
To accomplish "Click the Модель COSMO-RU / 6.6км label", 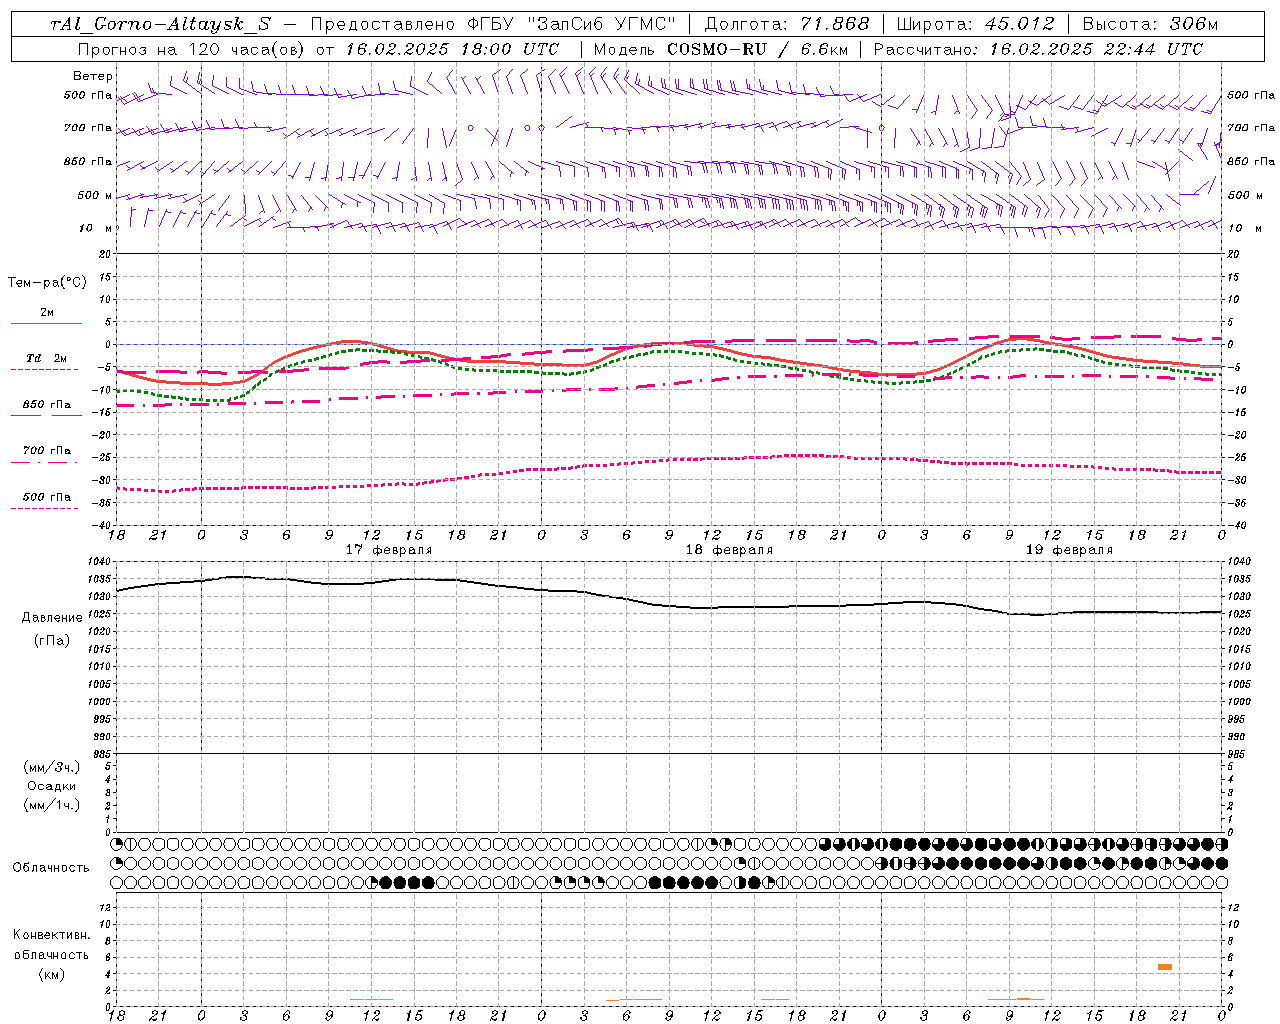I will (720, 49).
